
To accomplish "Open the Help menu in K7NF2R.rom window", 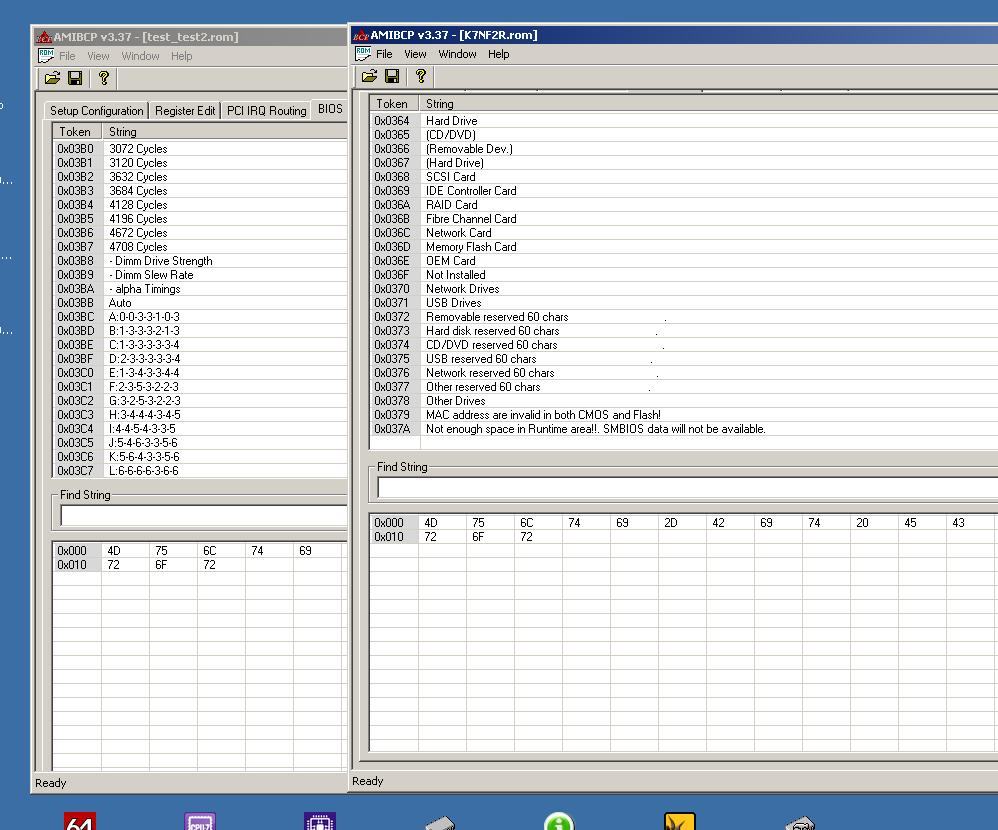I will tap(498, 54).
